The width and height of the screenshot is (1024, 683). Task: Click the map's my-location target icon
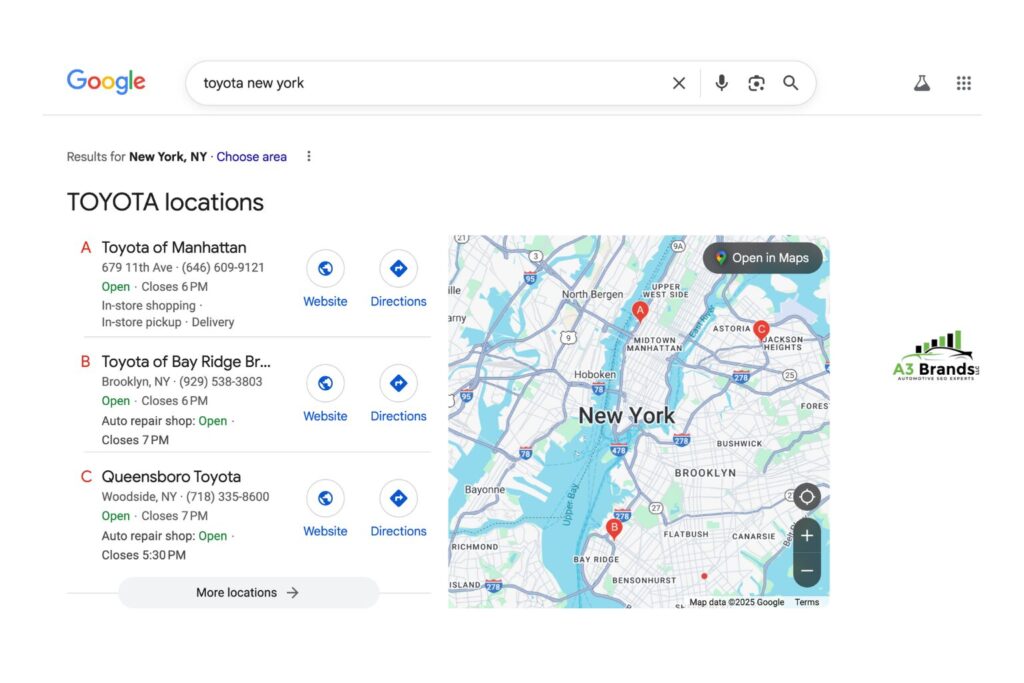[x=807, y=497]
